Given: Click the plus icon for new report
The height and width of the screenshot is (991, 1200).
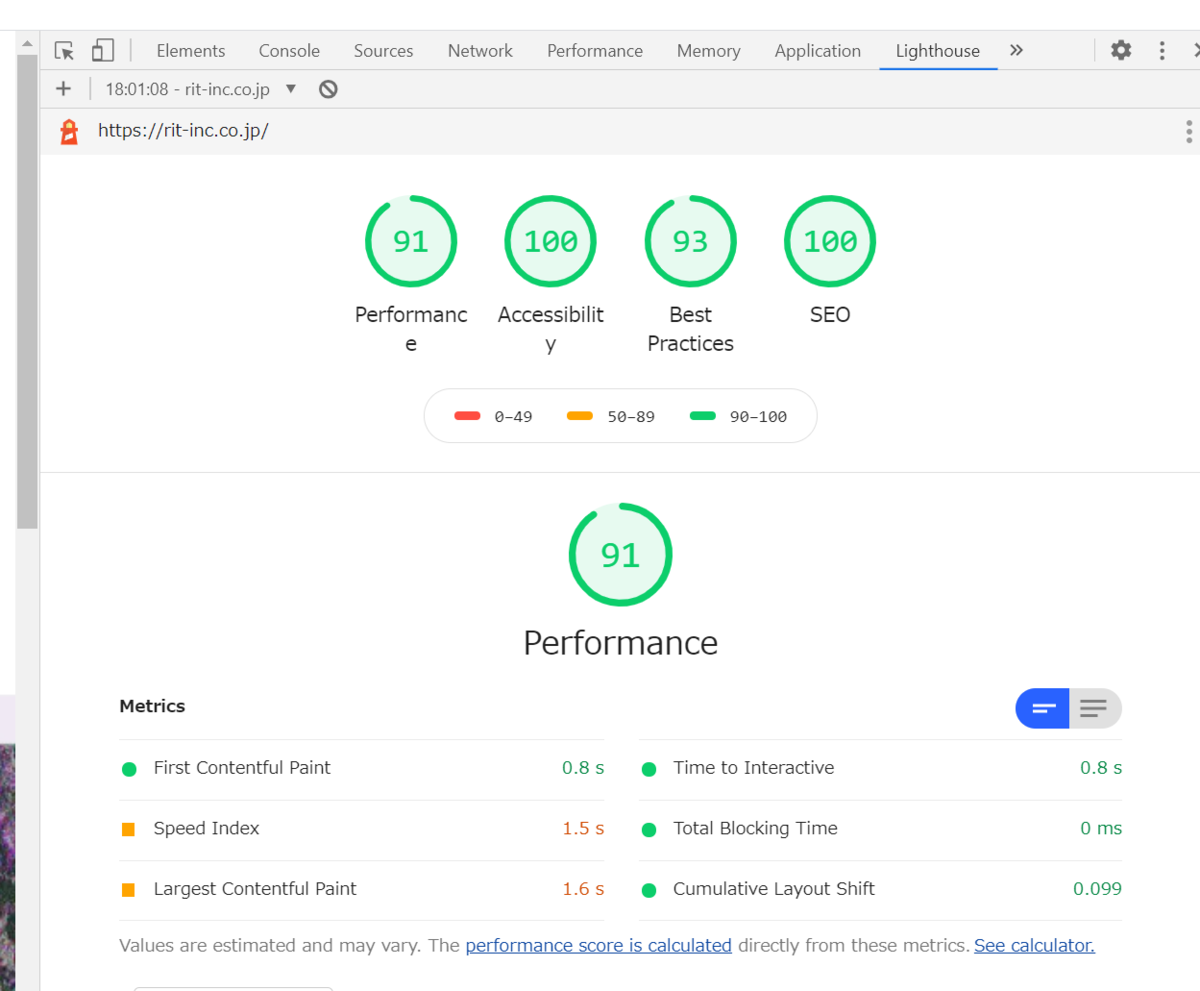Looking at the screenshot, I should [63, 89].
